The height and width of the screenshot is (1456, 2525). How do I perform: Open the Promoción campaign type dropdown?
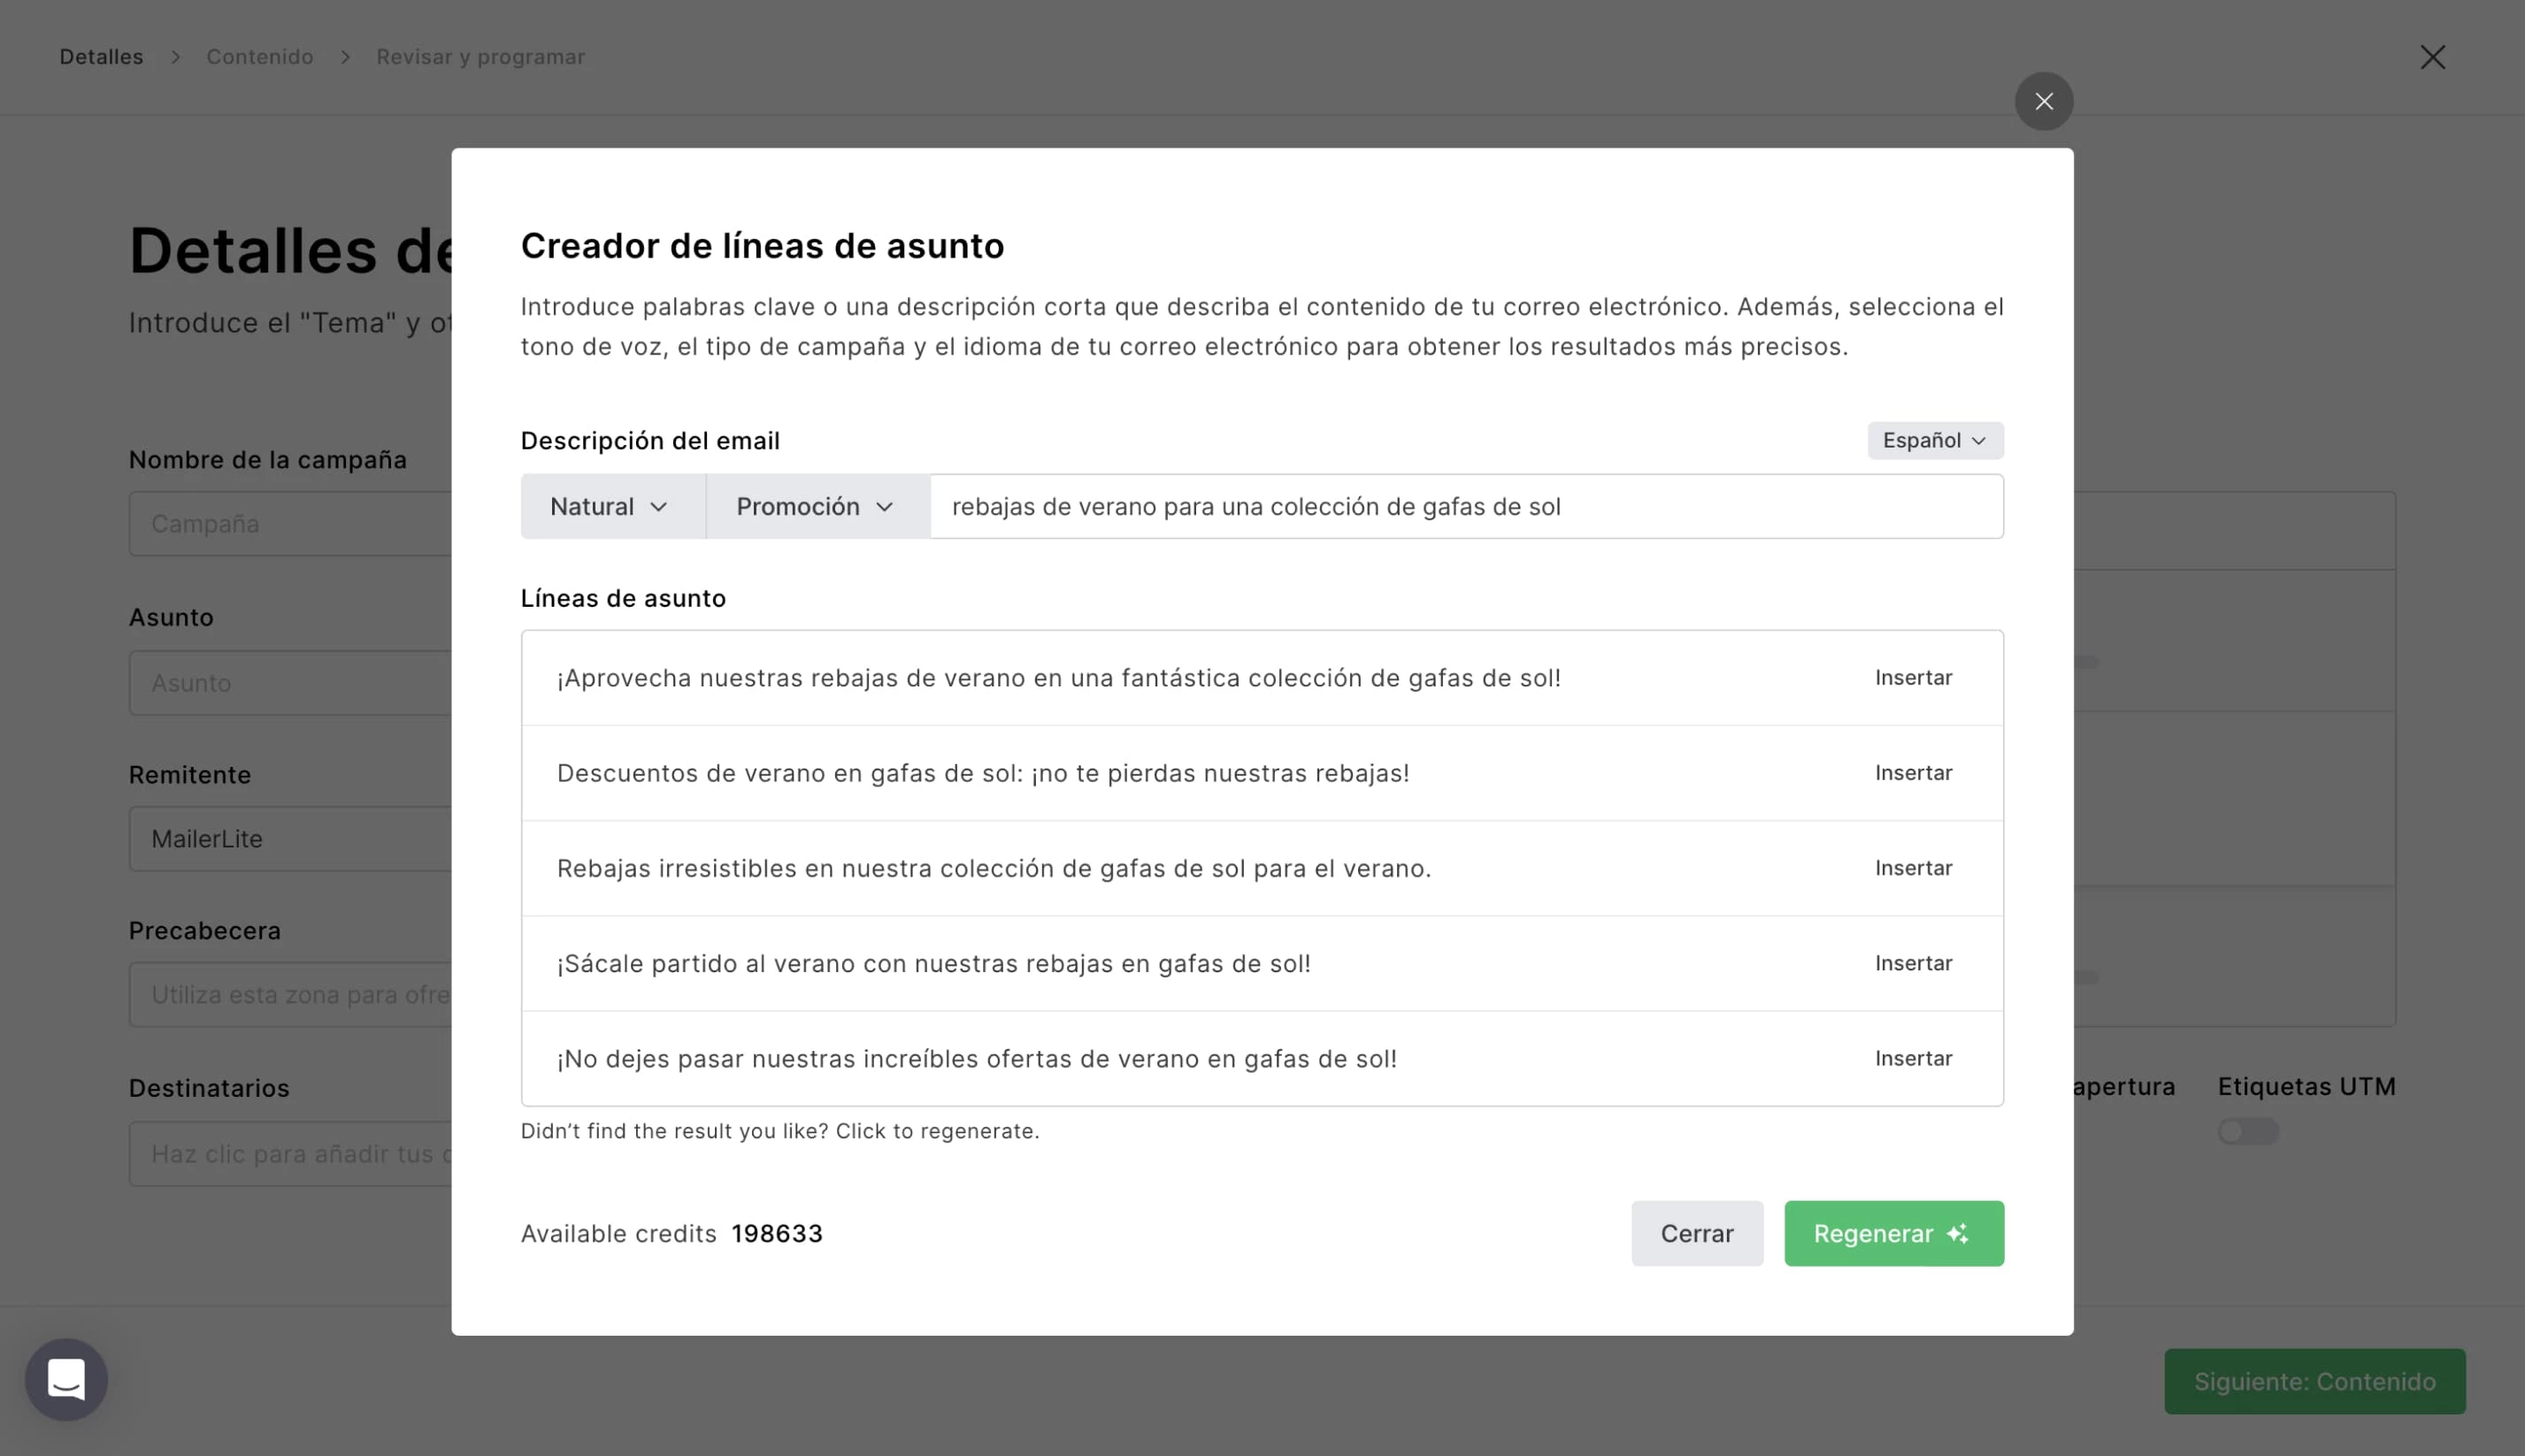817,506
